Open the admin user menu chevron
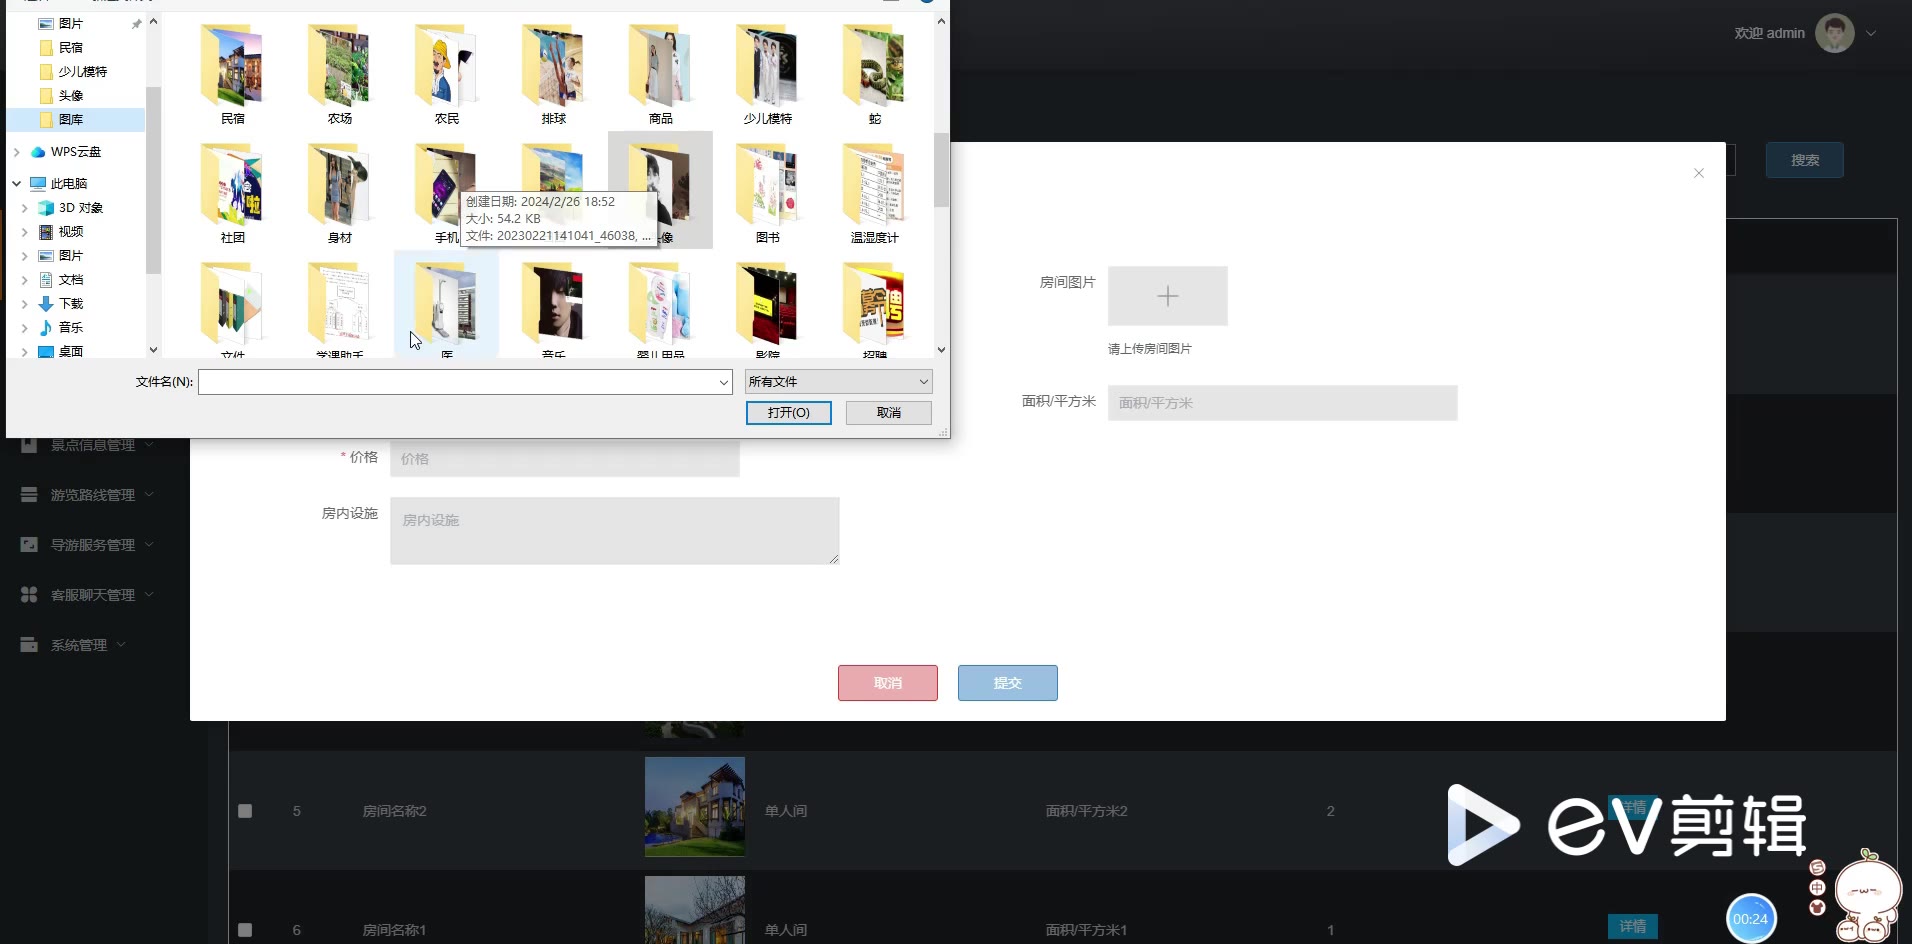1912x944 pixels. 1871,33
